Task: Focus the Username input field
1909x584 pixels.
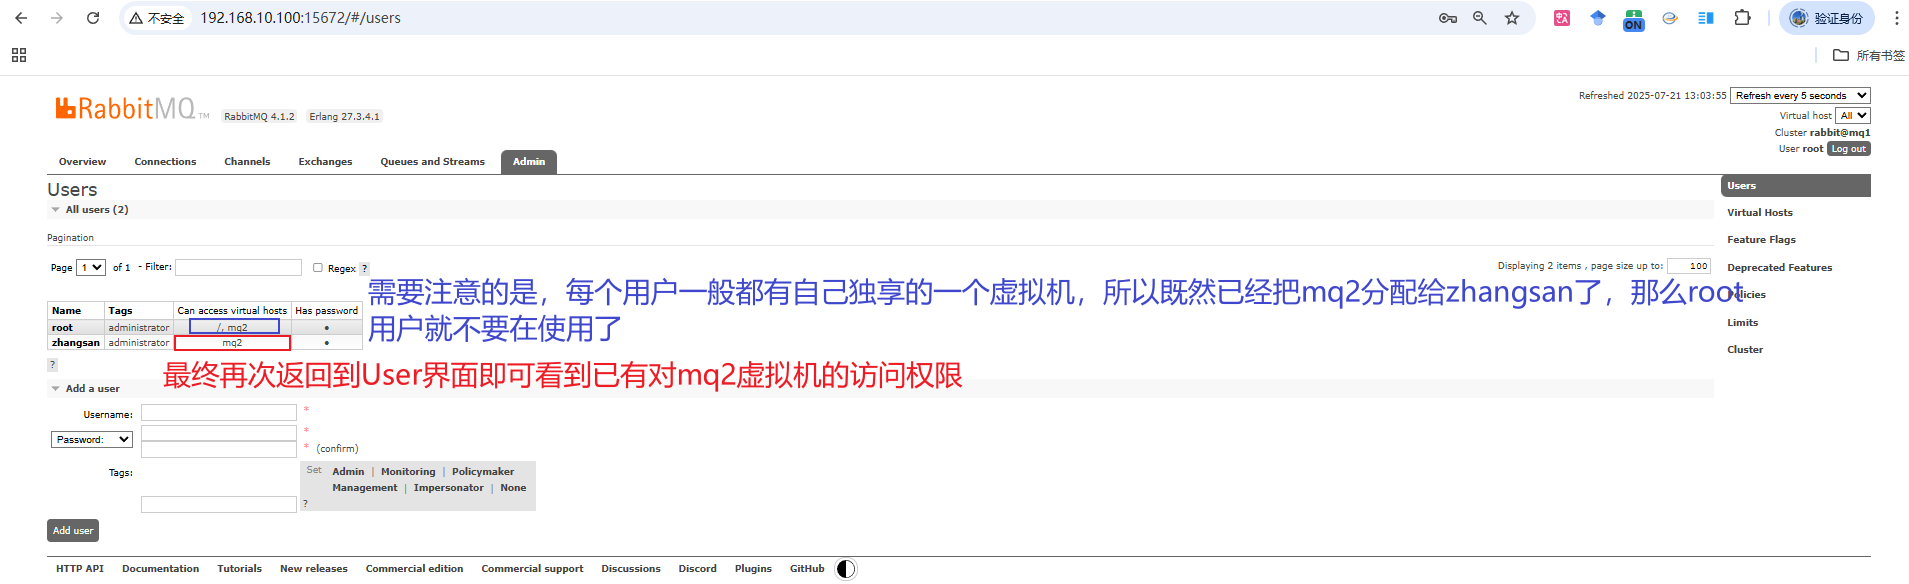Action: [x=219, y=412]
